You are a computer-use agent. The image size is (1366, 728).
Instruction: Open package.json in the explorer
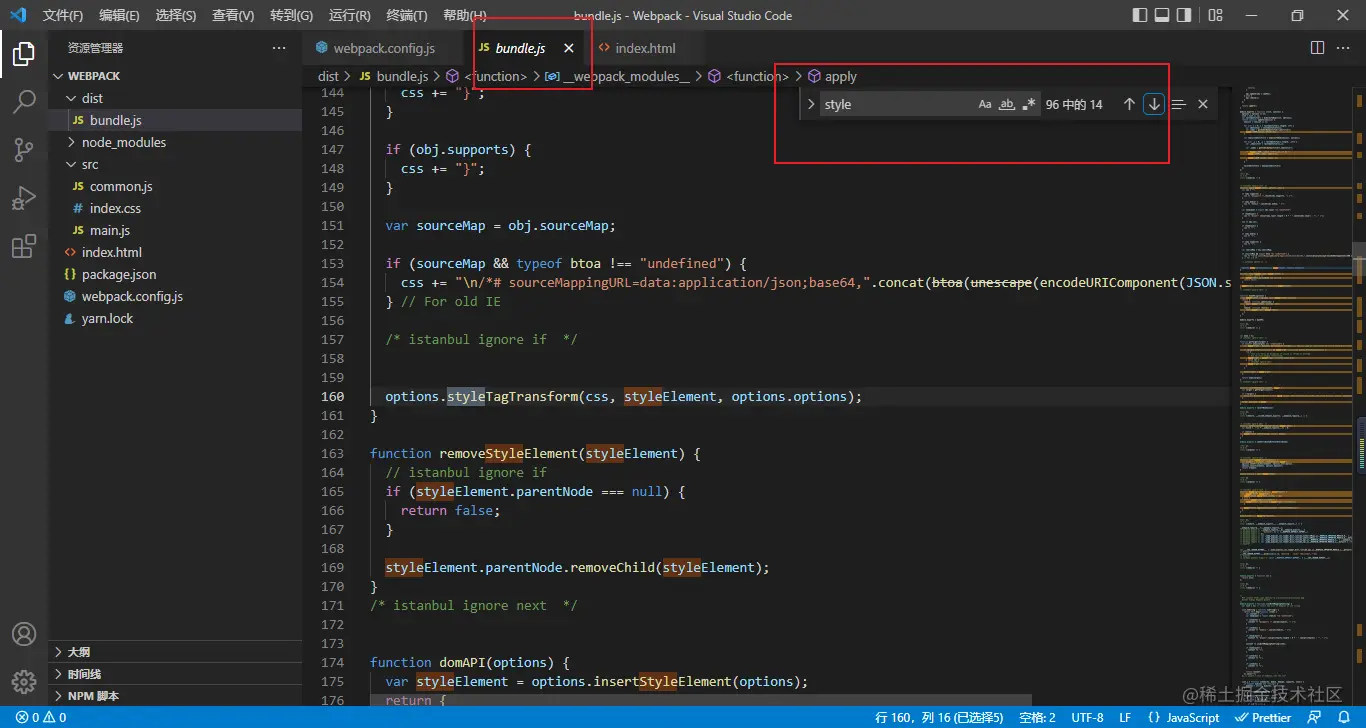(x=175, y=274)
